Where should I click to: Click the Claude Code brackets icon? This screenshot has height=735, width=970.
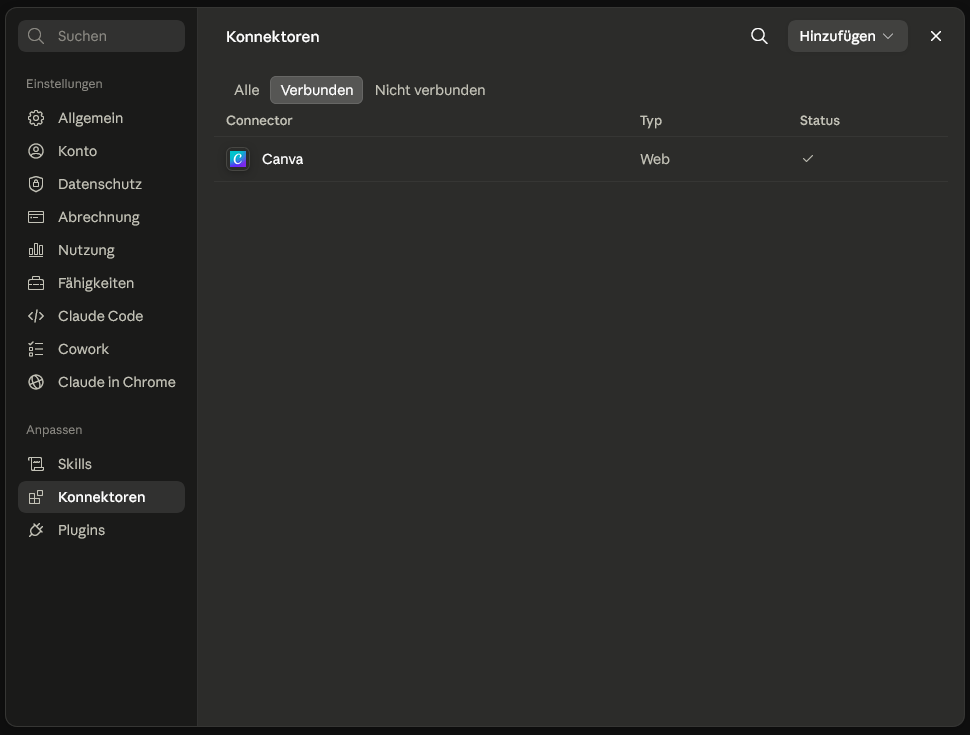click(x=36, y=316)
